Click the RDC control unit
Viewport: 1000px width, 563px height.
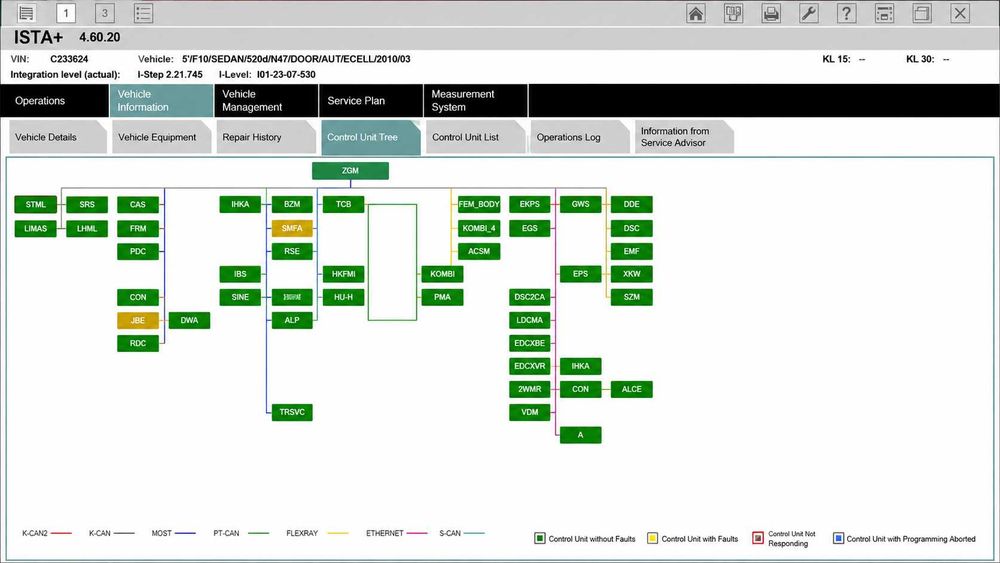pyautogui.click(x=138, y=343)
